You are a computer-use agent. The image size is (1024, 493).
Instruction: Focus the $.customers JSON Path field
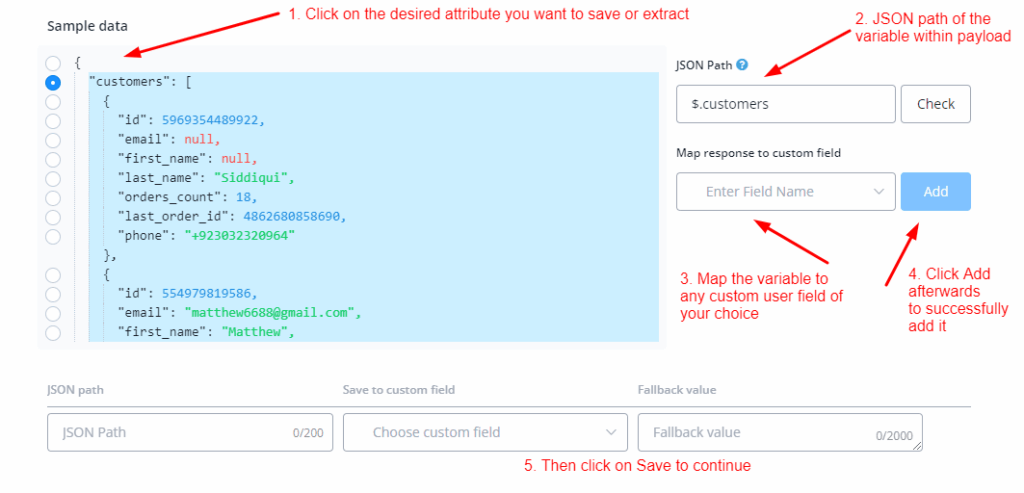pos(785,104)
